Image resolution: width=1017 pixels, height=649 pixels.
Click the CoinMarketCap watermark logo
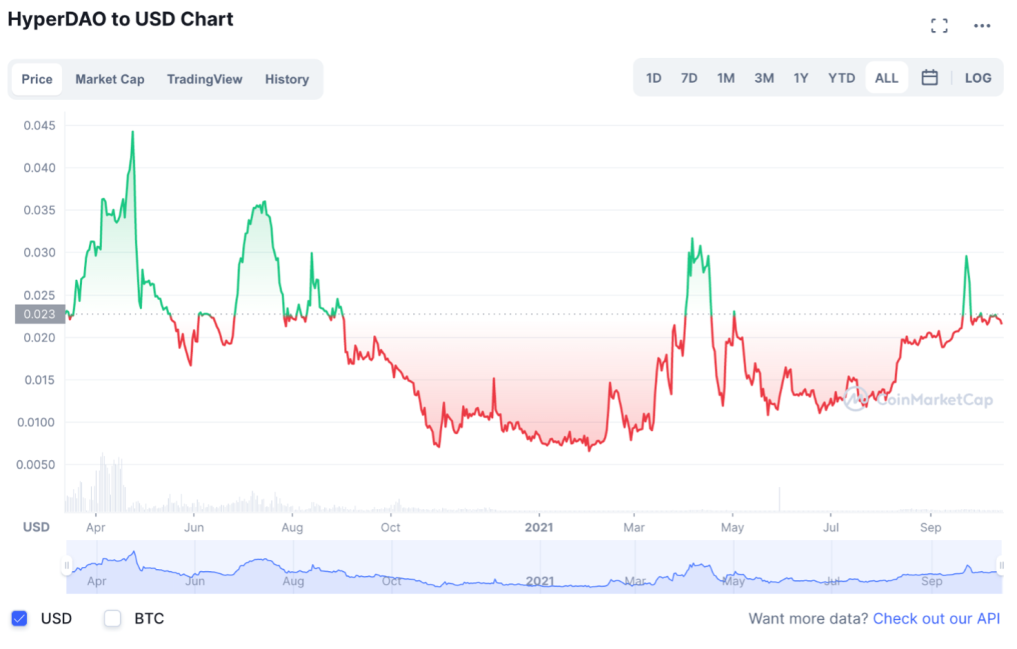[918, 399]
